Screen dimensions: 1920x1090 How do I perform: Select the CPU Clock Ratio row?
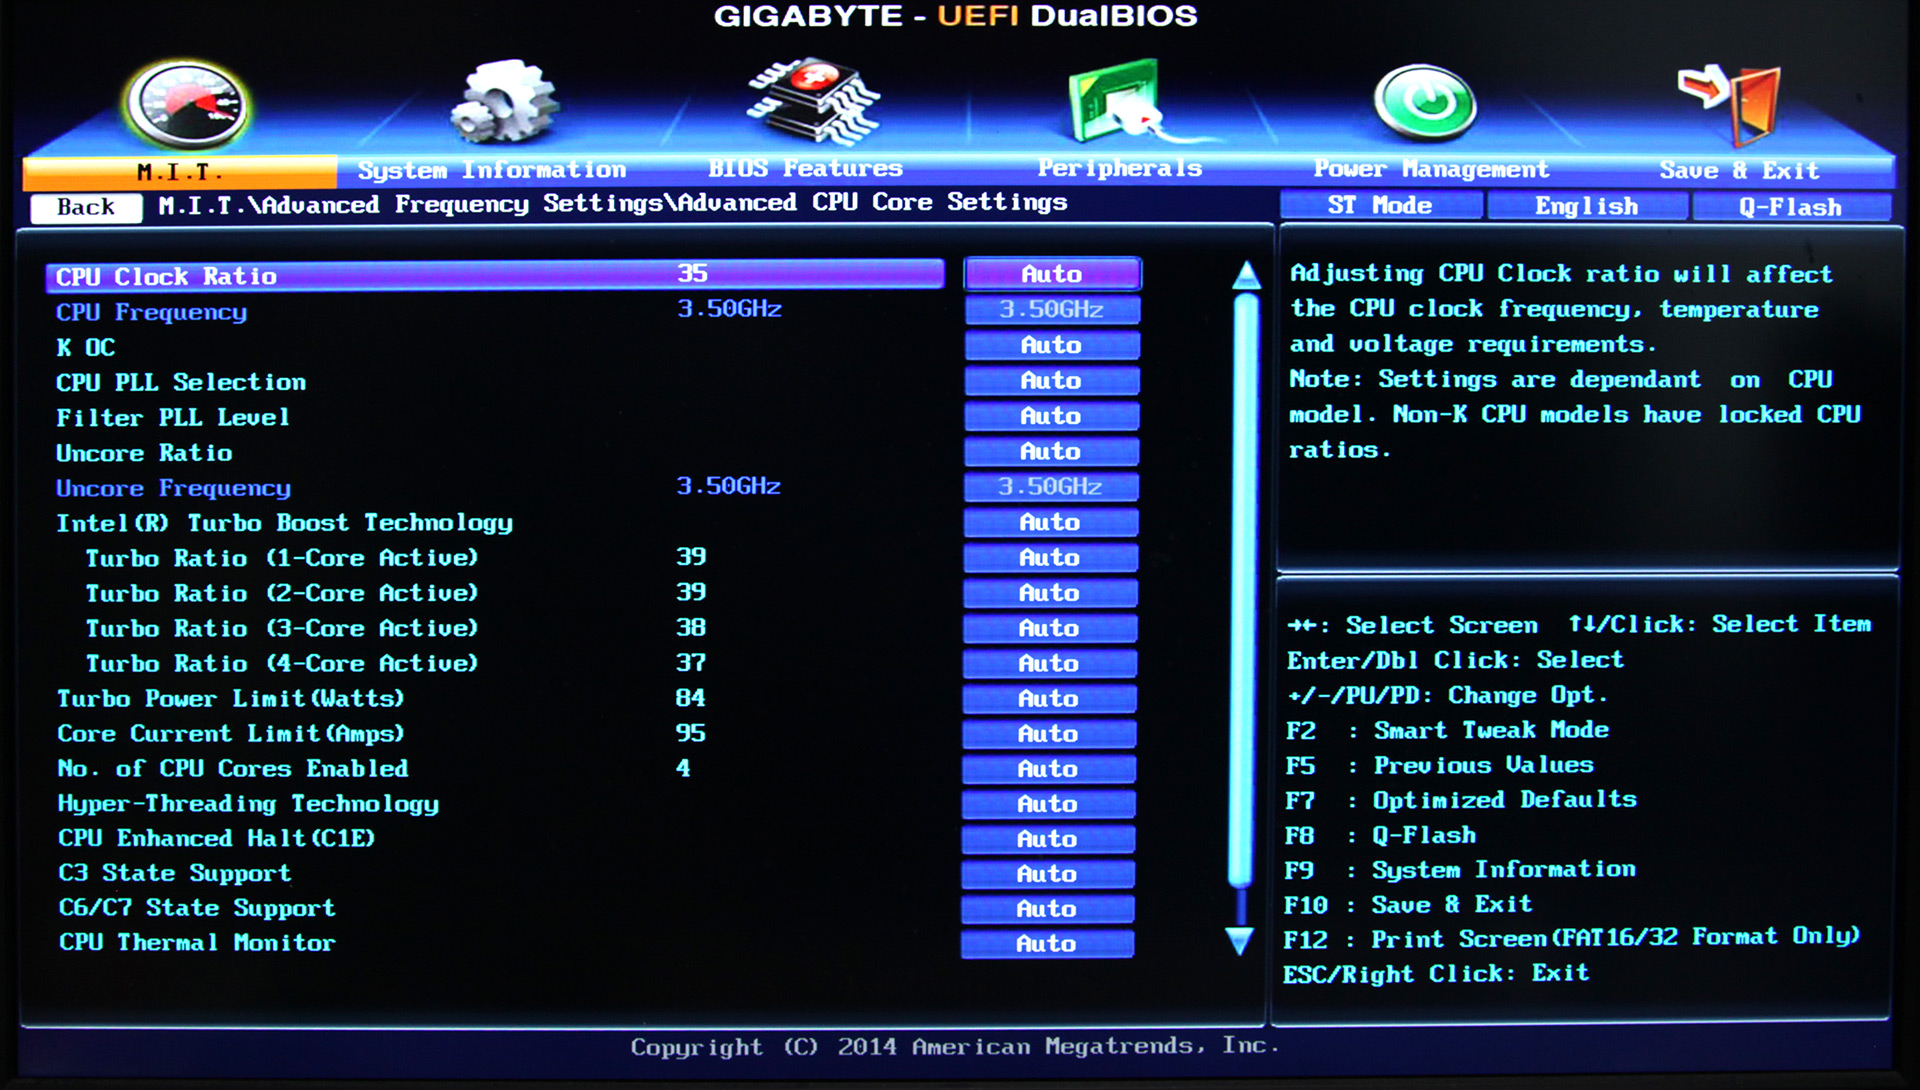495,275
